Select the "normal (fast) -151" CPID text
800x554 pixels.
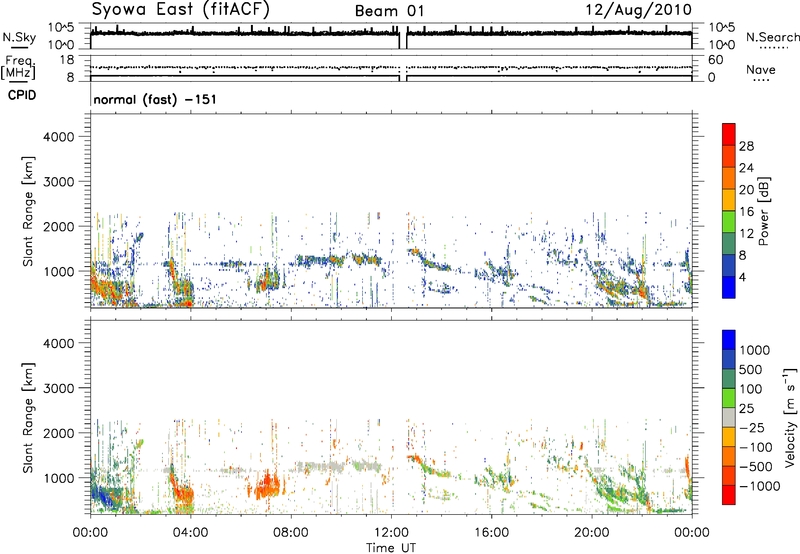tap(155, 99)
